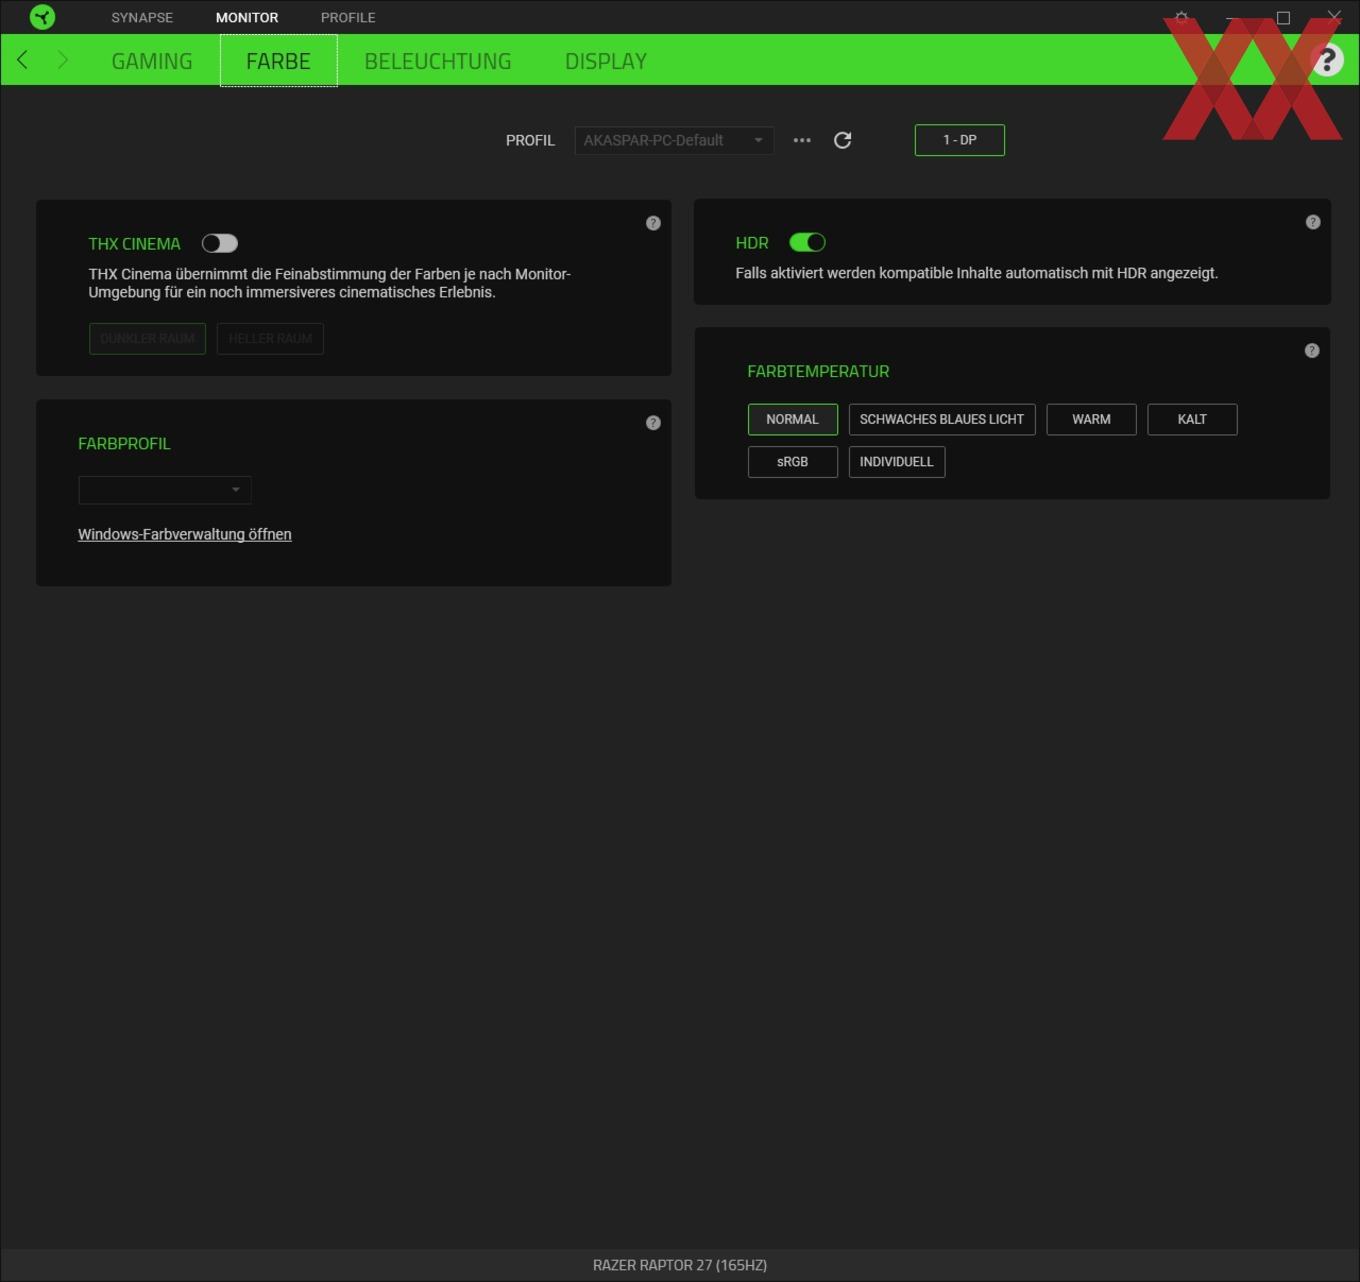Select Kalt color temperature
Viewport: 1360px width, 1282px height.
1193,420
